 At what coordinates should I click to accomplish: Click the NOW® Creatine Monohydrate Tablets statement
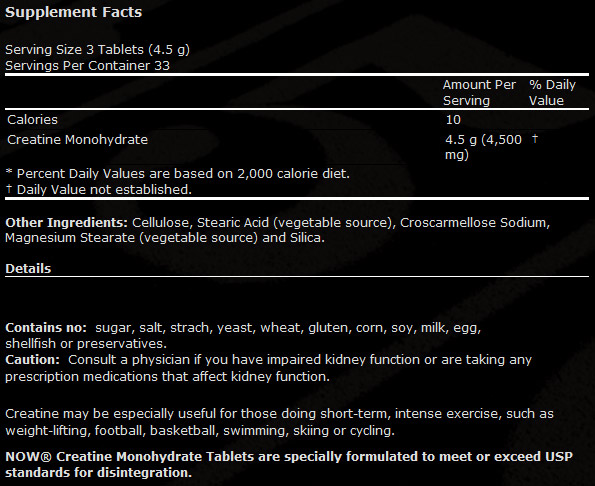[x=289, y=464]
